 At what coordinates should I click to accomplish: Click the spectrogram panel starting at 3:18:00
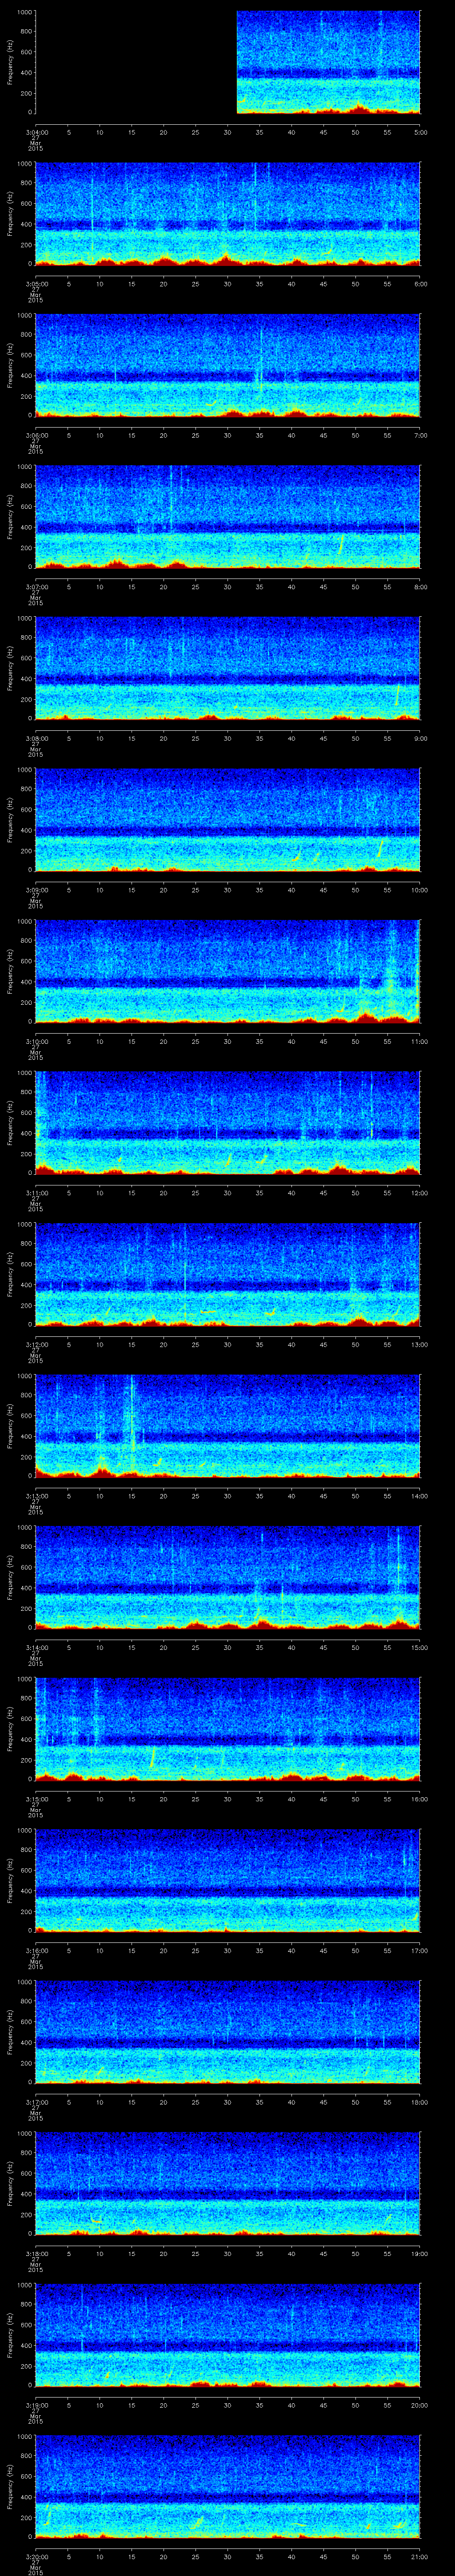click(228, 2184)
